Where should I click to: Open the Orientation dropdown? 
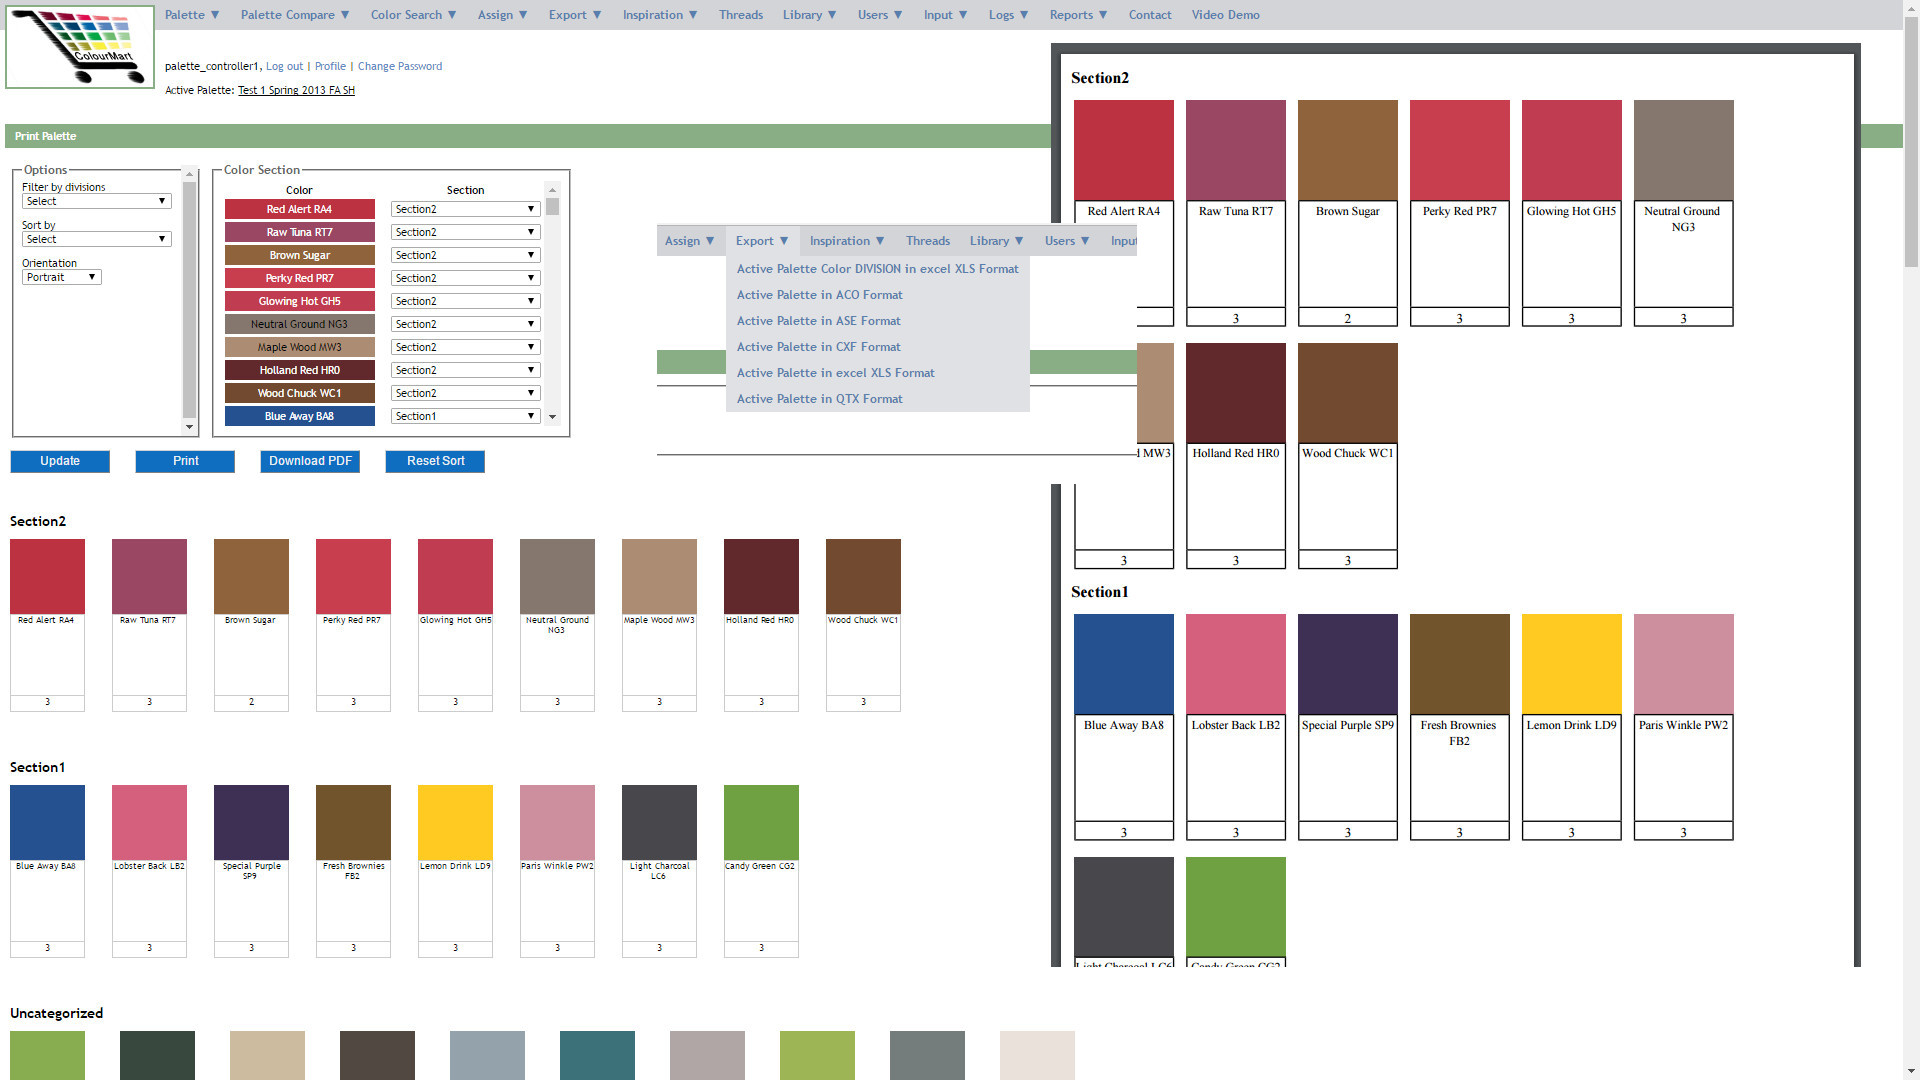(x=61, y=277)
